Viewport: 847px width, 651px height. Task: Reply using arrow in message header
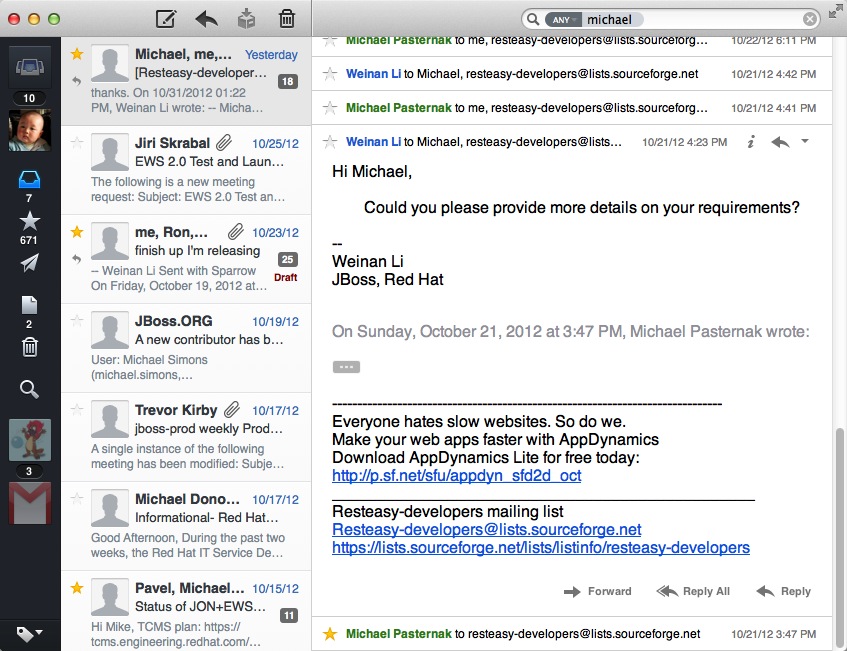[x=780, y=142]
